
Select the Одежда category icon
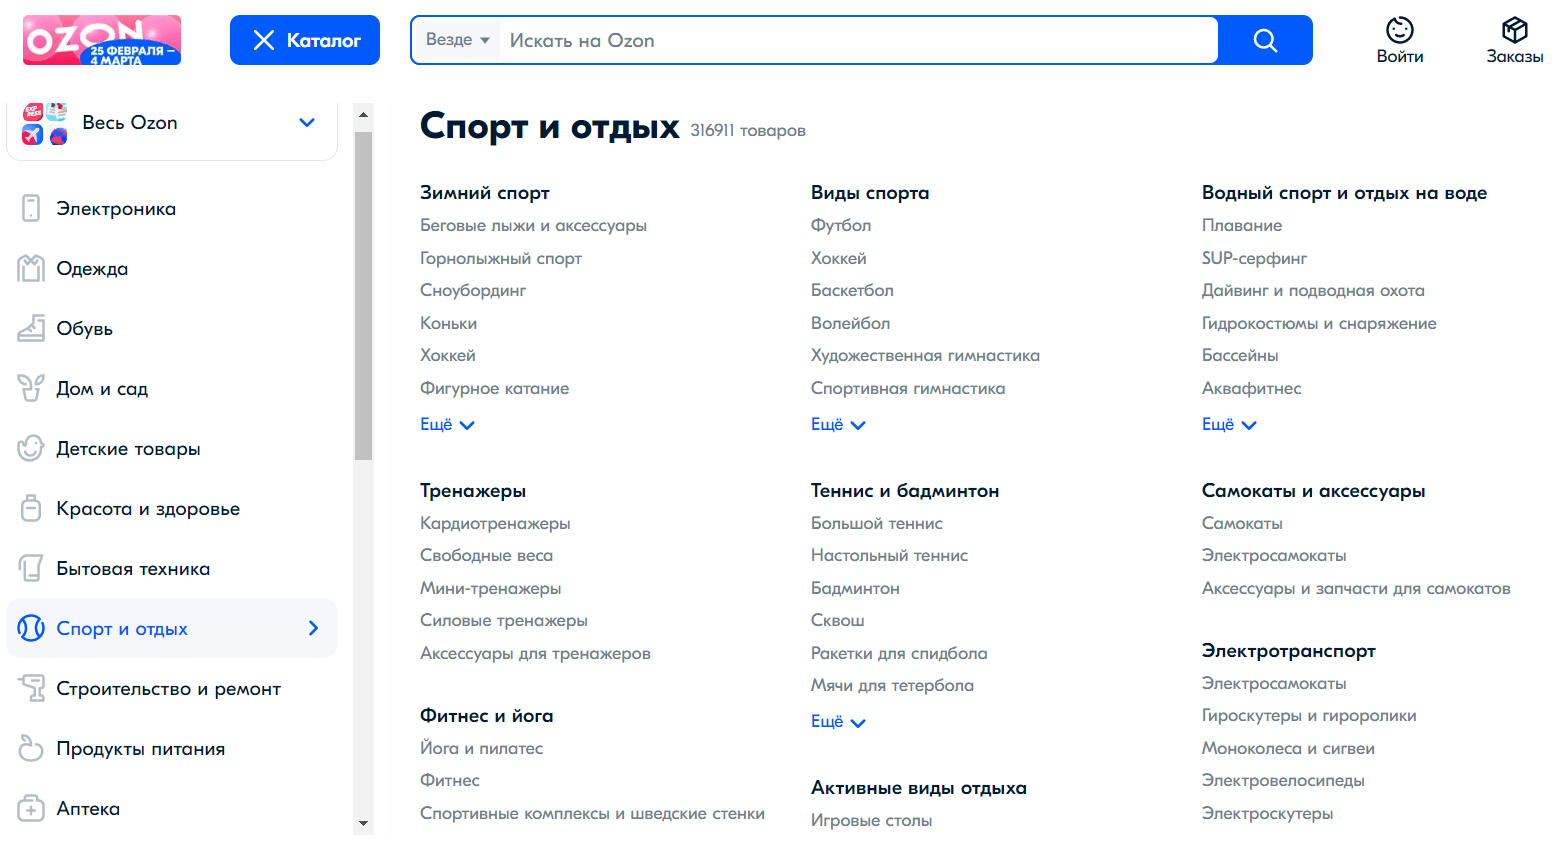coord(30,268)
